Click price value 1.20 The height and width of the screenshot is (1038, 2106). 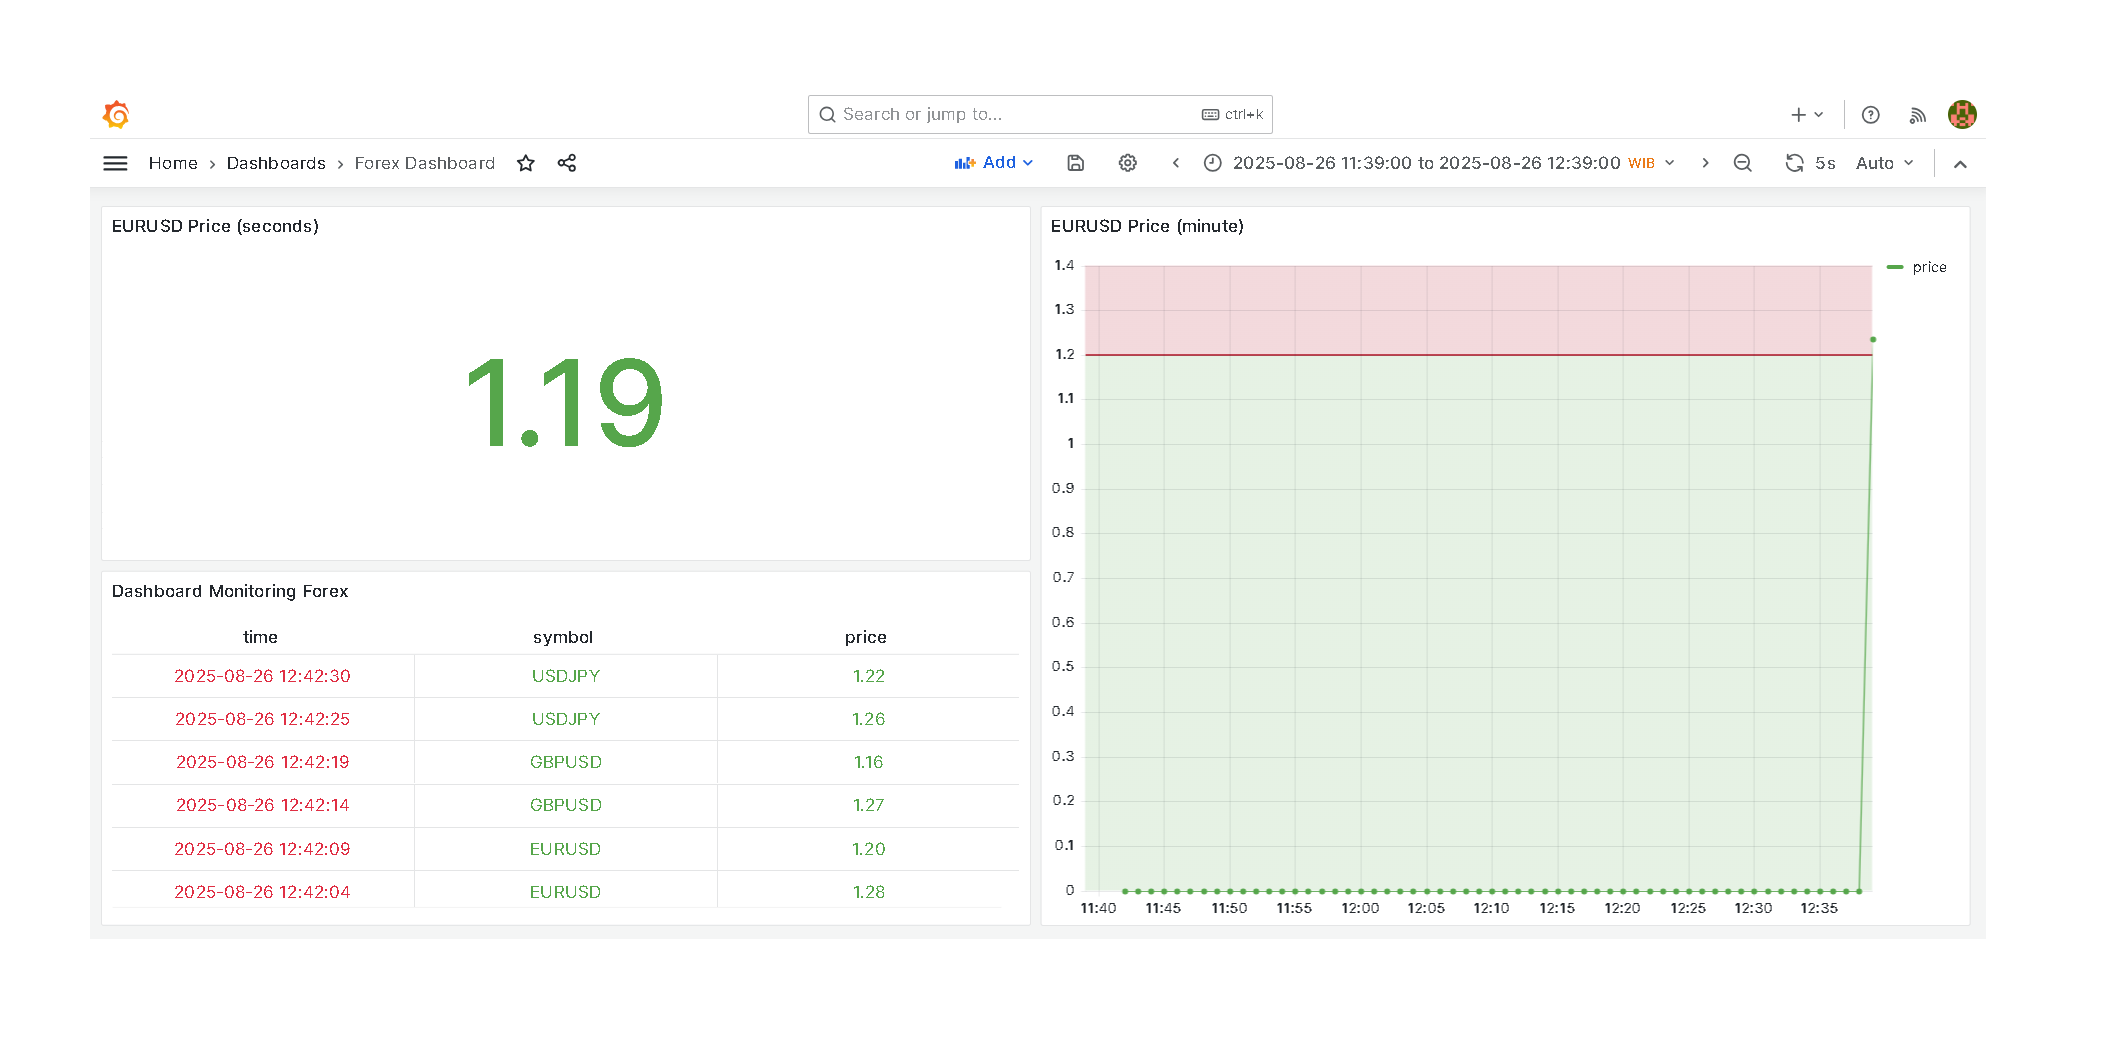click(869, 849)
